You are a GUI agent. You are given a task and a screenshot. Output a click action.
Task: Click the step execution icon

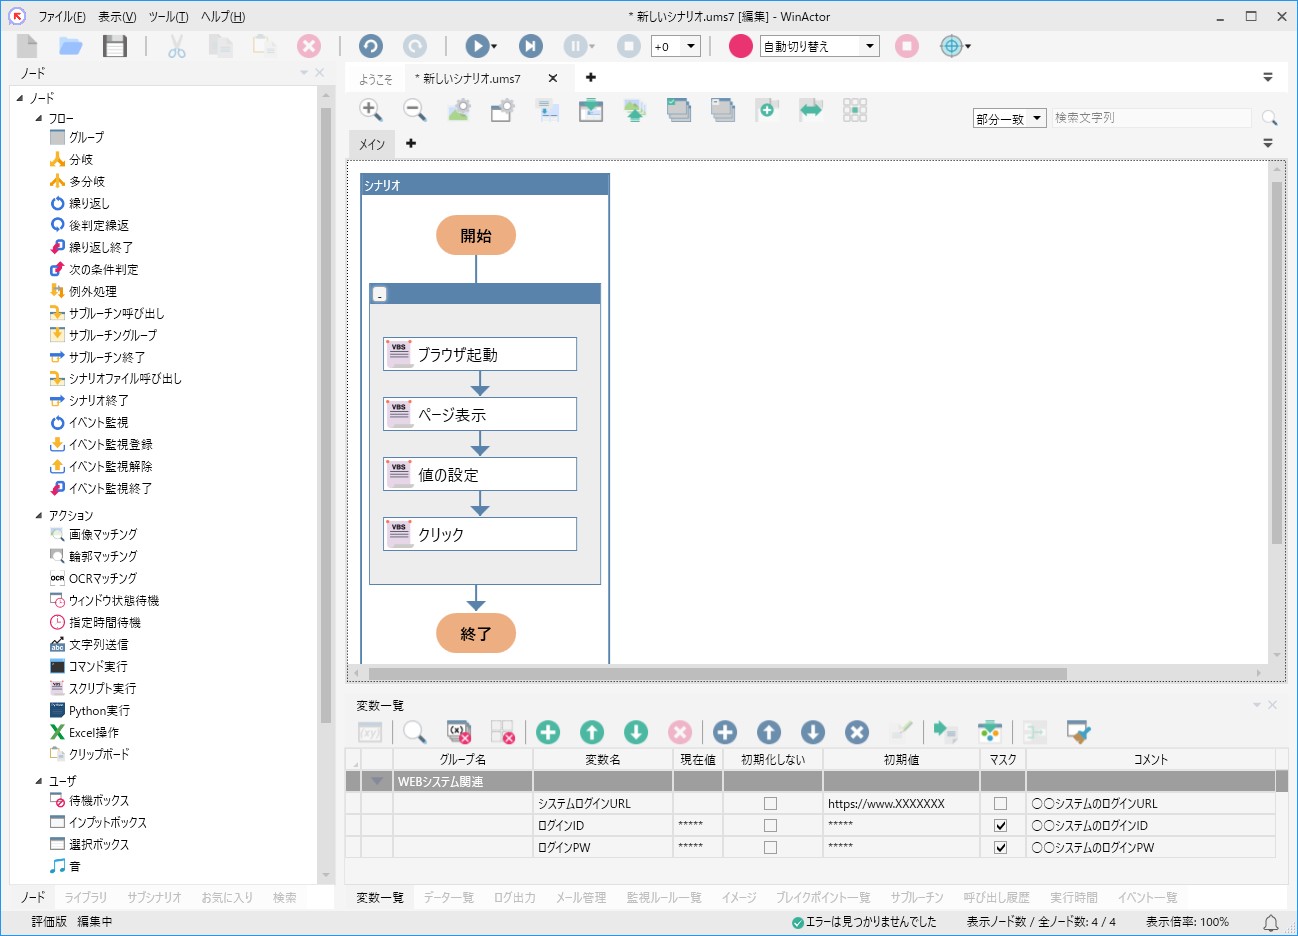(530, 46)
